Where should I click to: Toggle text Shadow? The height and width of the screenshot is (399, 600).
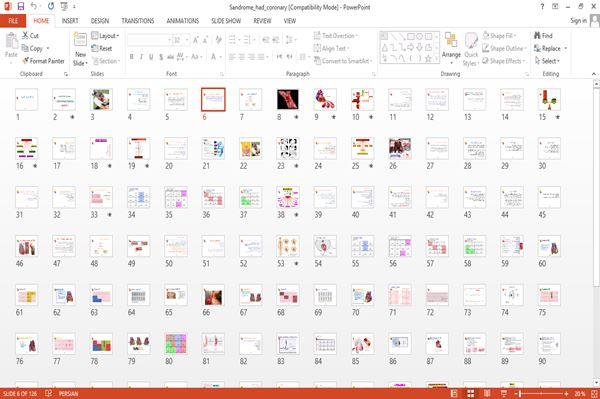[161, 57]
